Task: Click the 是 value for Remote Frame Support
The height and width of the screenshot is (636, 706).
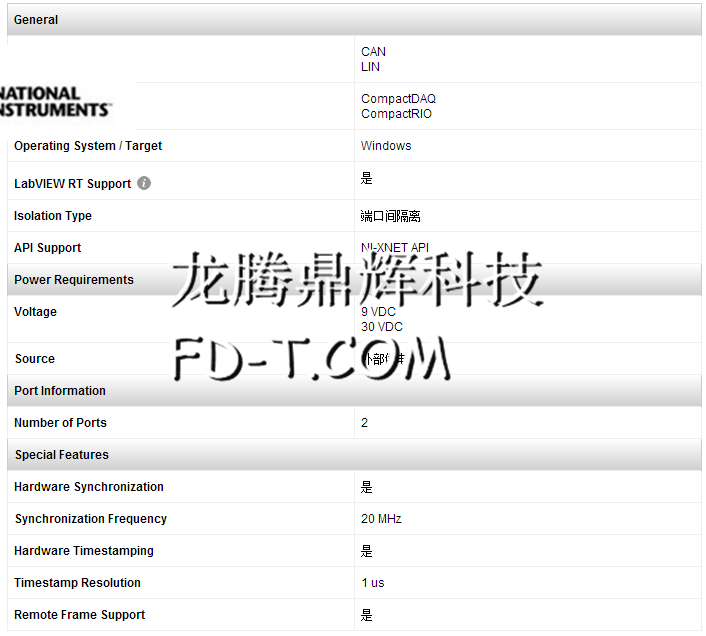Action: [367, 615]
